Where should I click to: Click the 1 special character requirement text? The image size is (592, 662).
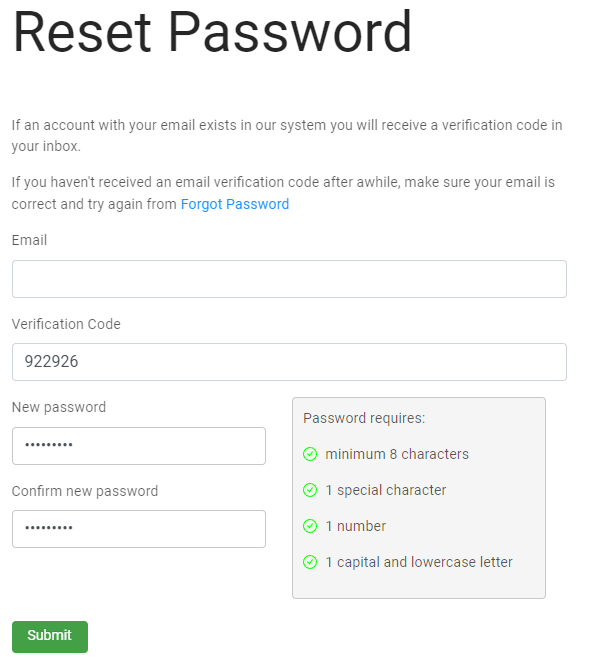(x=386, y=490)
